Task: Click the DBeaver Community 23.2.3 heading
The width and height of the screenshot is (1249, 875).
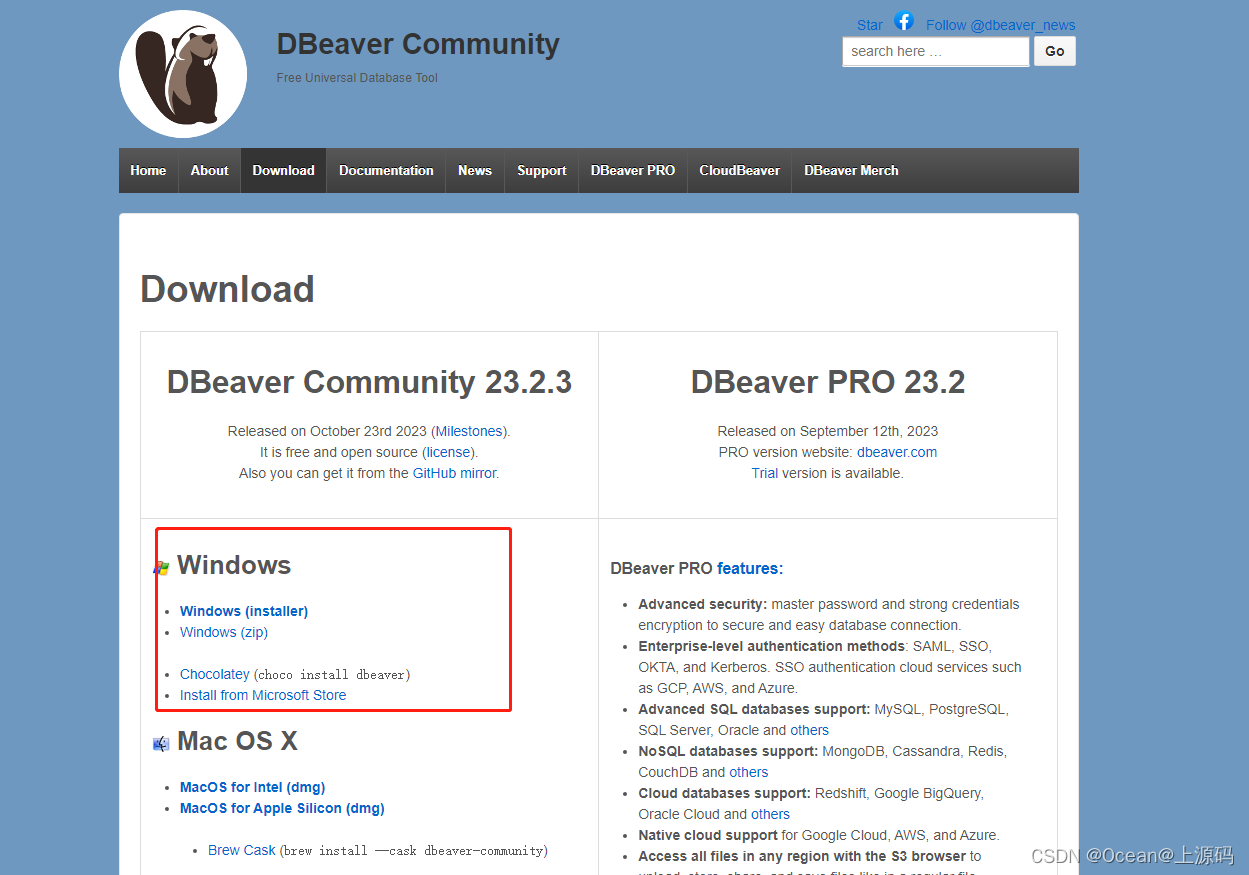Action: 369,382
